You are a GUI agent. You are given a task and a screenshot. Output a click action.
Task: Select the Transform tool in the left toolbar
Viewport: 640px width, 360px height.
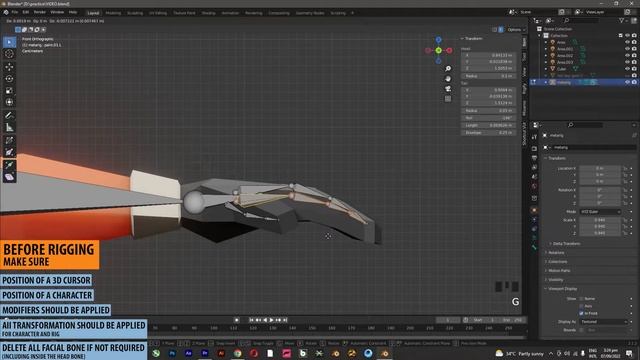point(9,102)
